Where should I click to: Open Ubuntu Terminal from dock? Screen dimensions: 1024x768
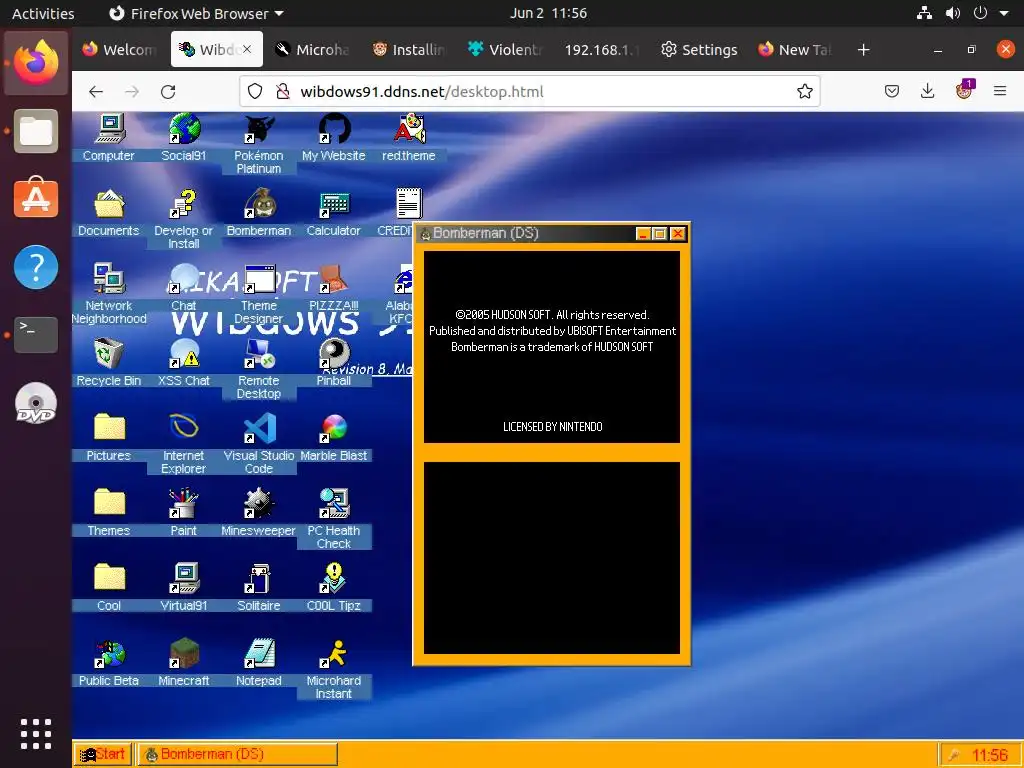[36, 334]
